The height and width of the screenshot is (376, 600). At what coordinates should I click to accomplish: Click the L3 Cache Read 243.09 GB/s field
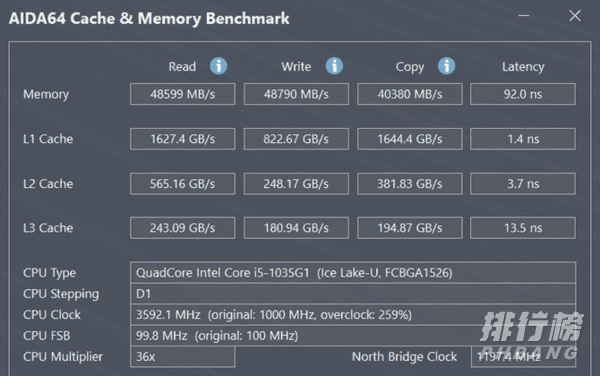tap(183, 228)
